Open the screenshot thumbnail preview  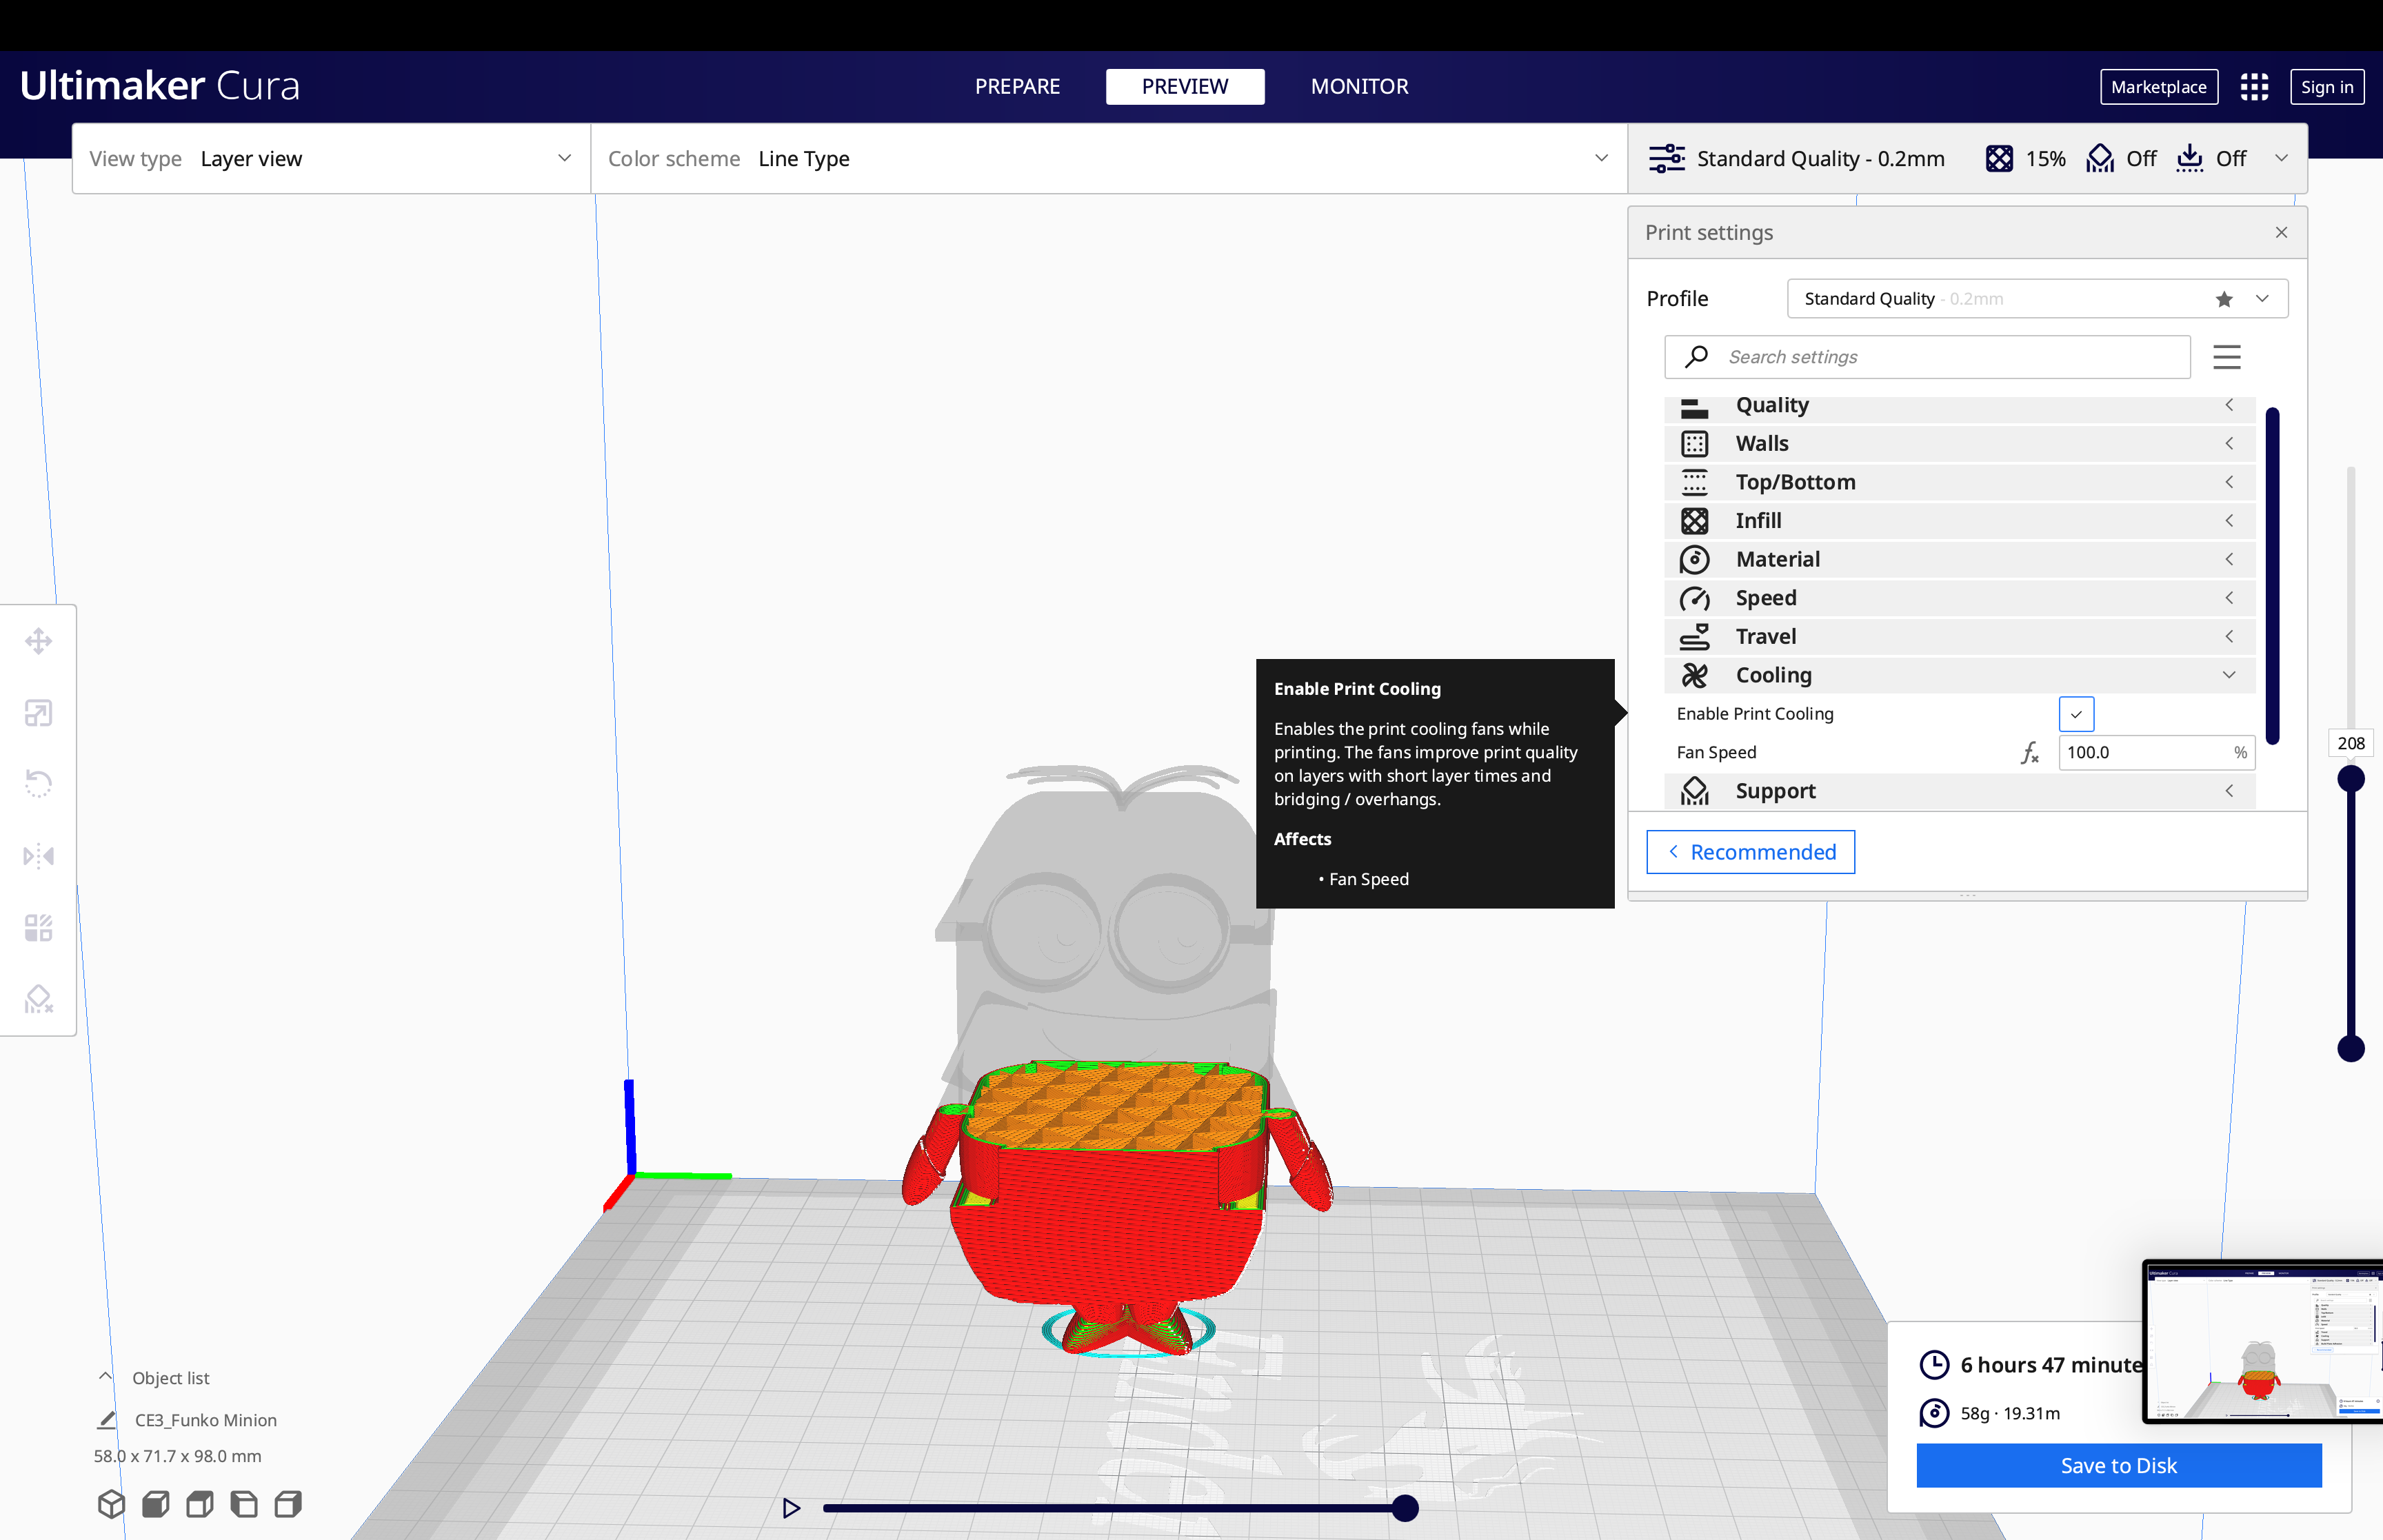pyautogui.click(x=2264, y=1341)
